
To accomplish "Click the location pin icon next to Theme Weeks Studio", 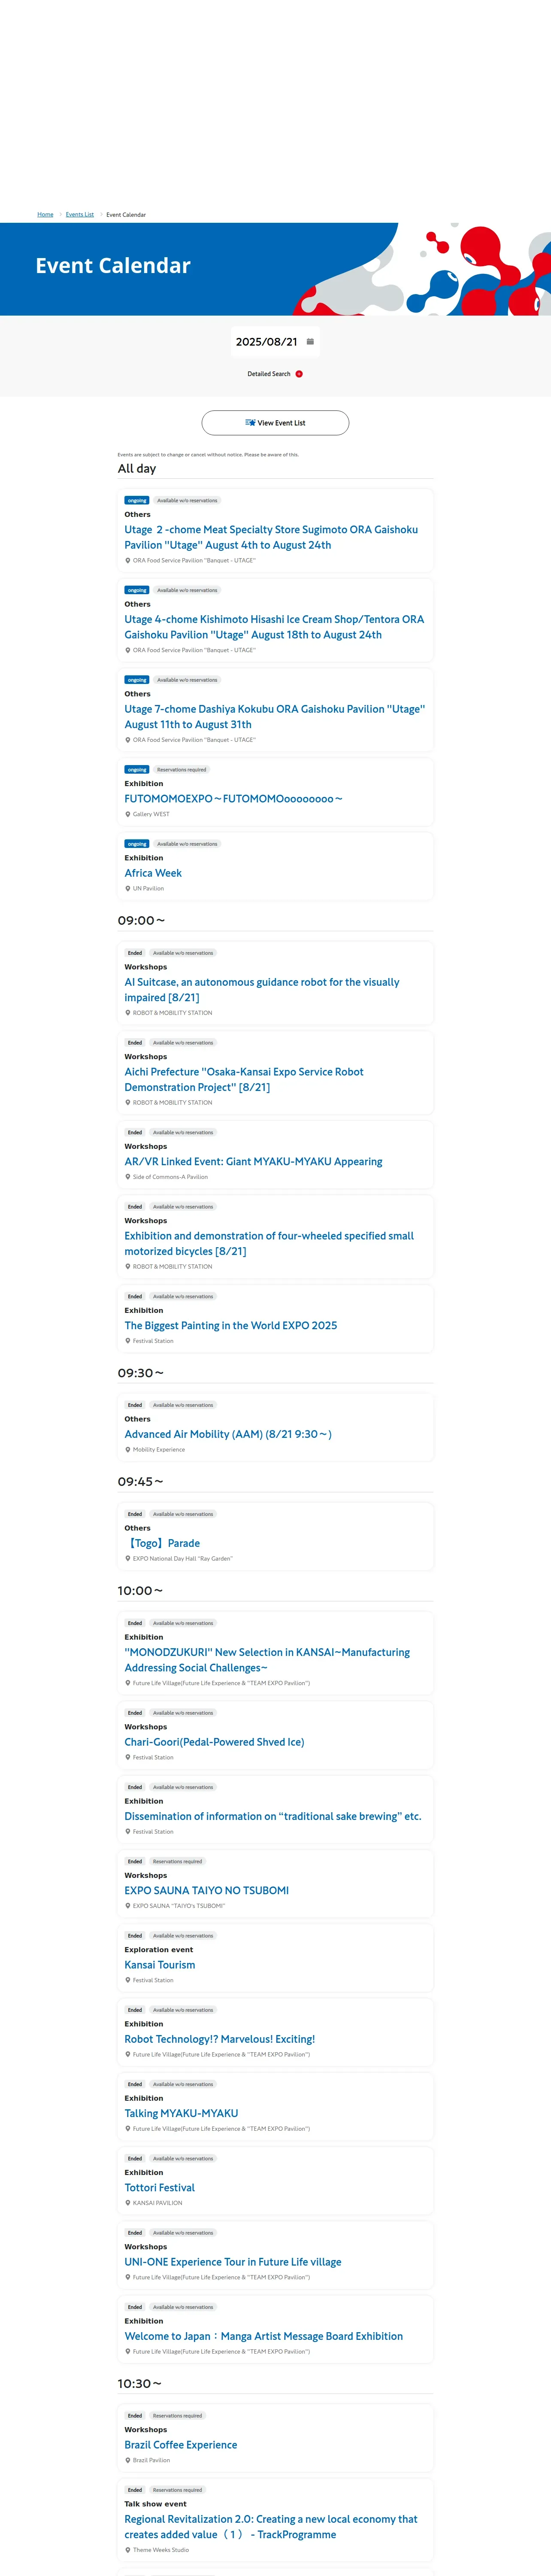I will click(128, 2549).
